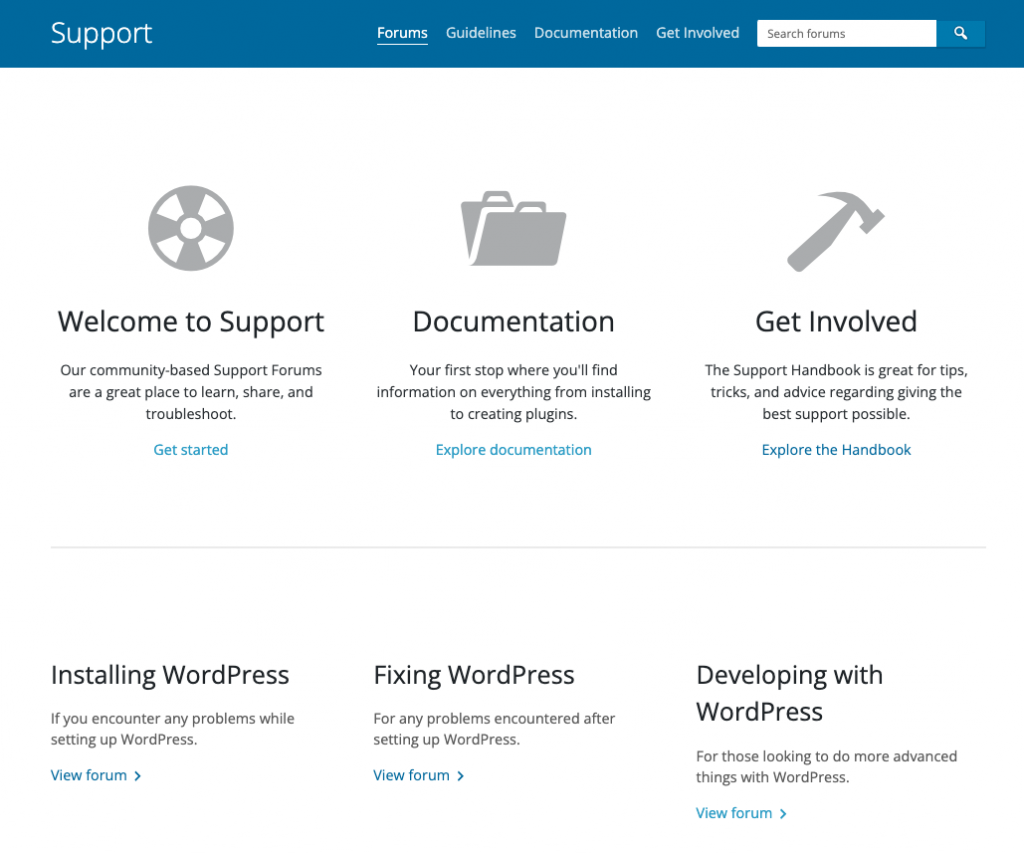Screen dimensions: 1024x854
Task: View forum for Installing WordPress
Action: (x=89, y=776)
